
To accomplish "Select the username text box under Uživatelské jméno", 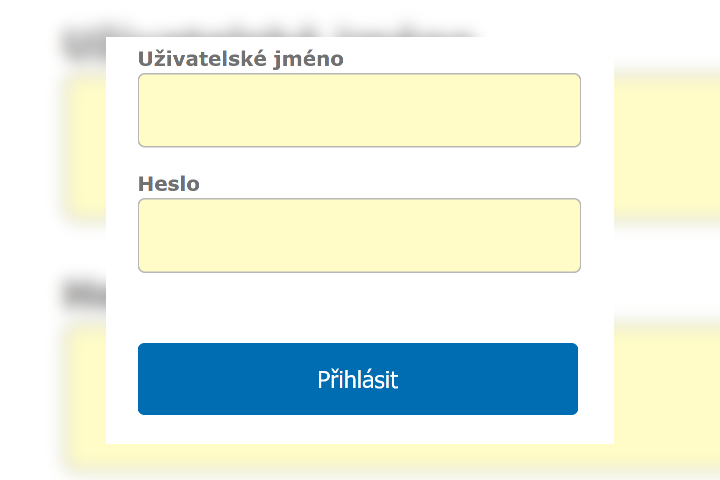I will [359, 110].
